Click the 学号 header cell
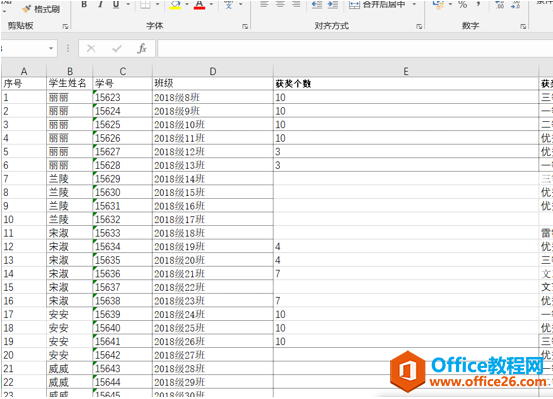553x399 pixels. (123, 84)
